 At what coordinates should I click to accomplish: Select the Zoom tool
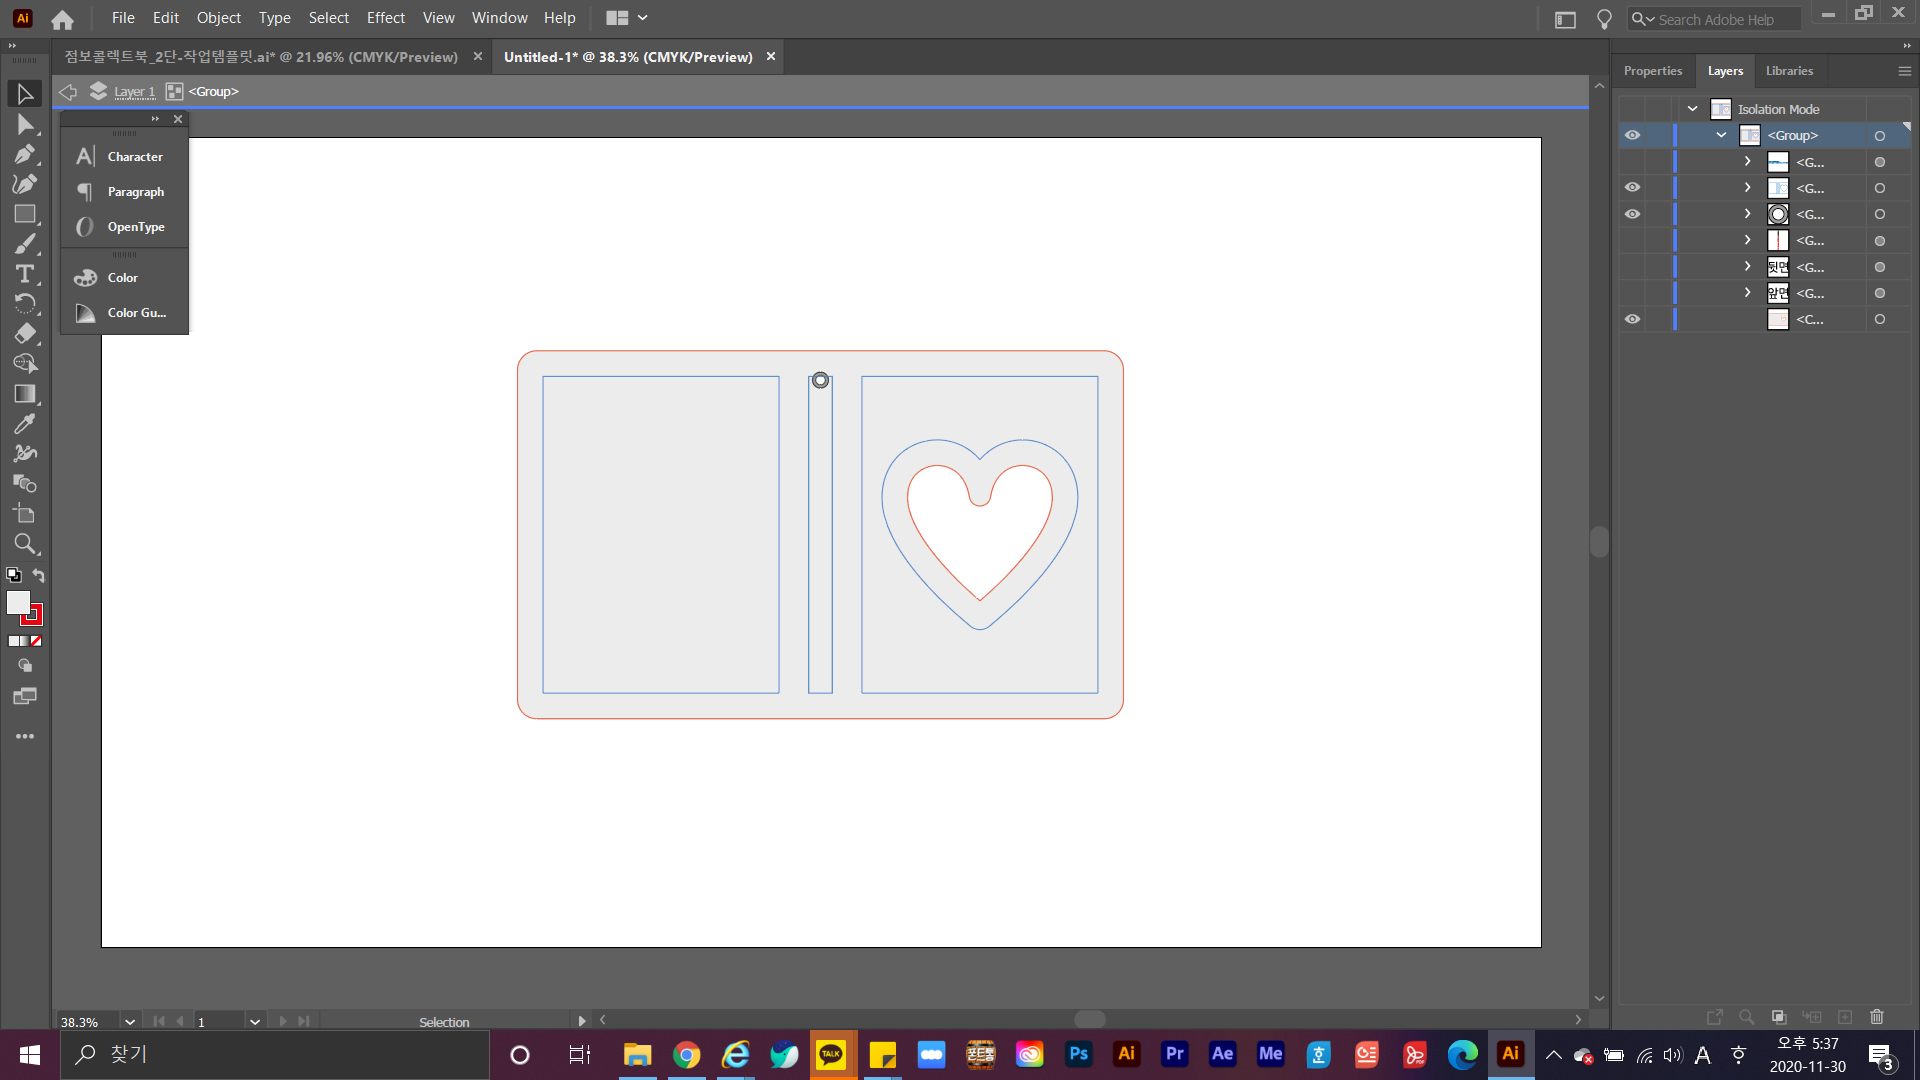click(x=24, y=544)
